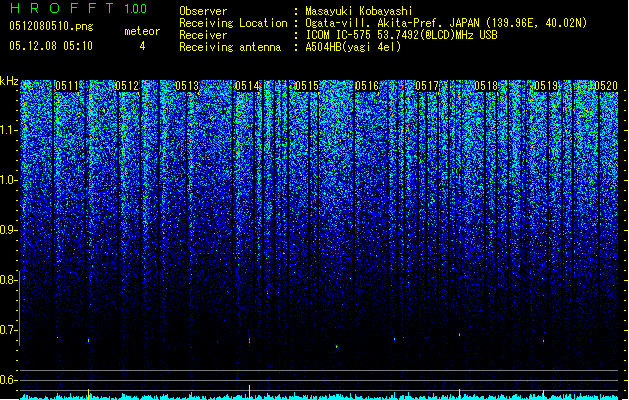Click the meteor echo between 0517 and 0518
Viewport: 629px width, 400px height.
459,335
